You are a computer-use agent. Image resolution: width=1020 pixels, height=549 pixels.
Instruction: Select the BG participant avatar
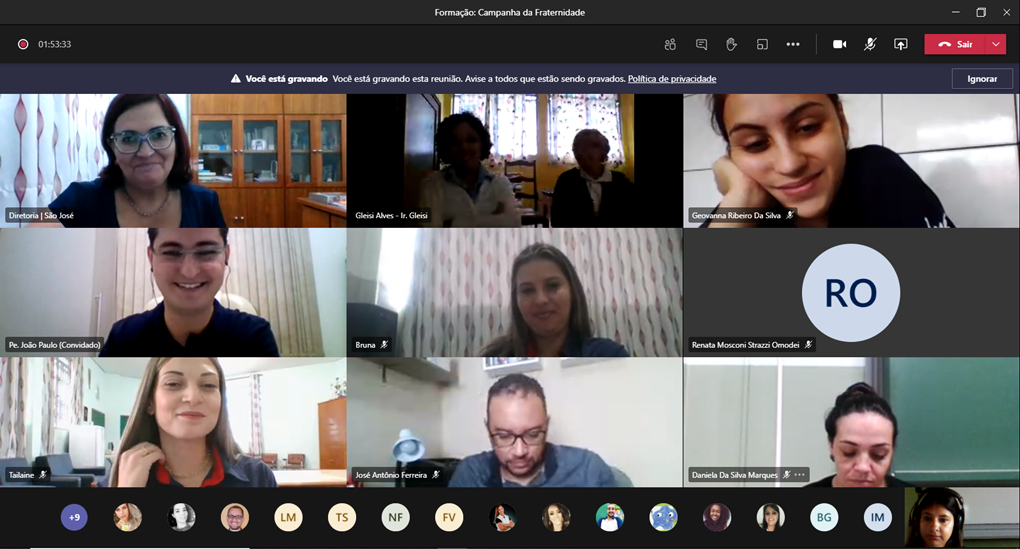click(x=824, y=517)
